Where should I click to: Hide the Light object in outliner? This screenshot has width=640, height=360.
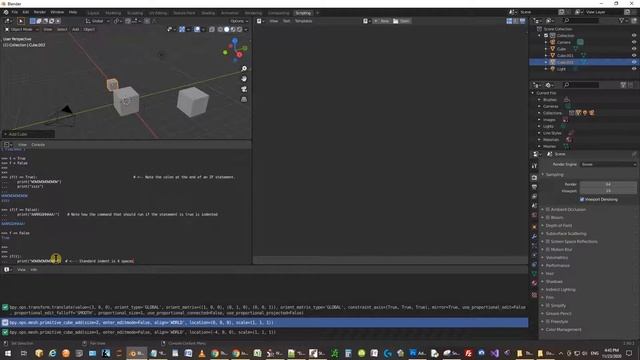[x=634, y=69]
